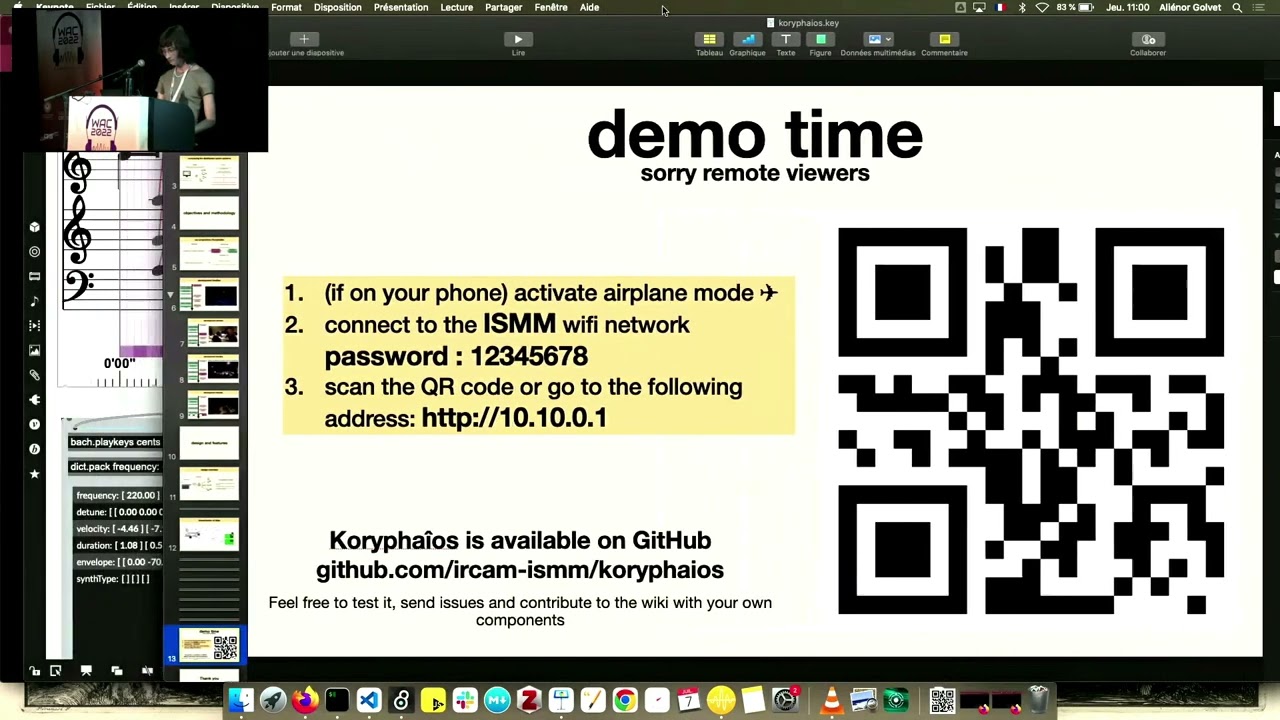Viewport: 1280px width, 720px height.
Task: Select slide 10 design and features thumbnail
Action: pyautogui.click(x=209, y=443)
